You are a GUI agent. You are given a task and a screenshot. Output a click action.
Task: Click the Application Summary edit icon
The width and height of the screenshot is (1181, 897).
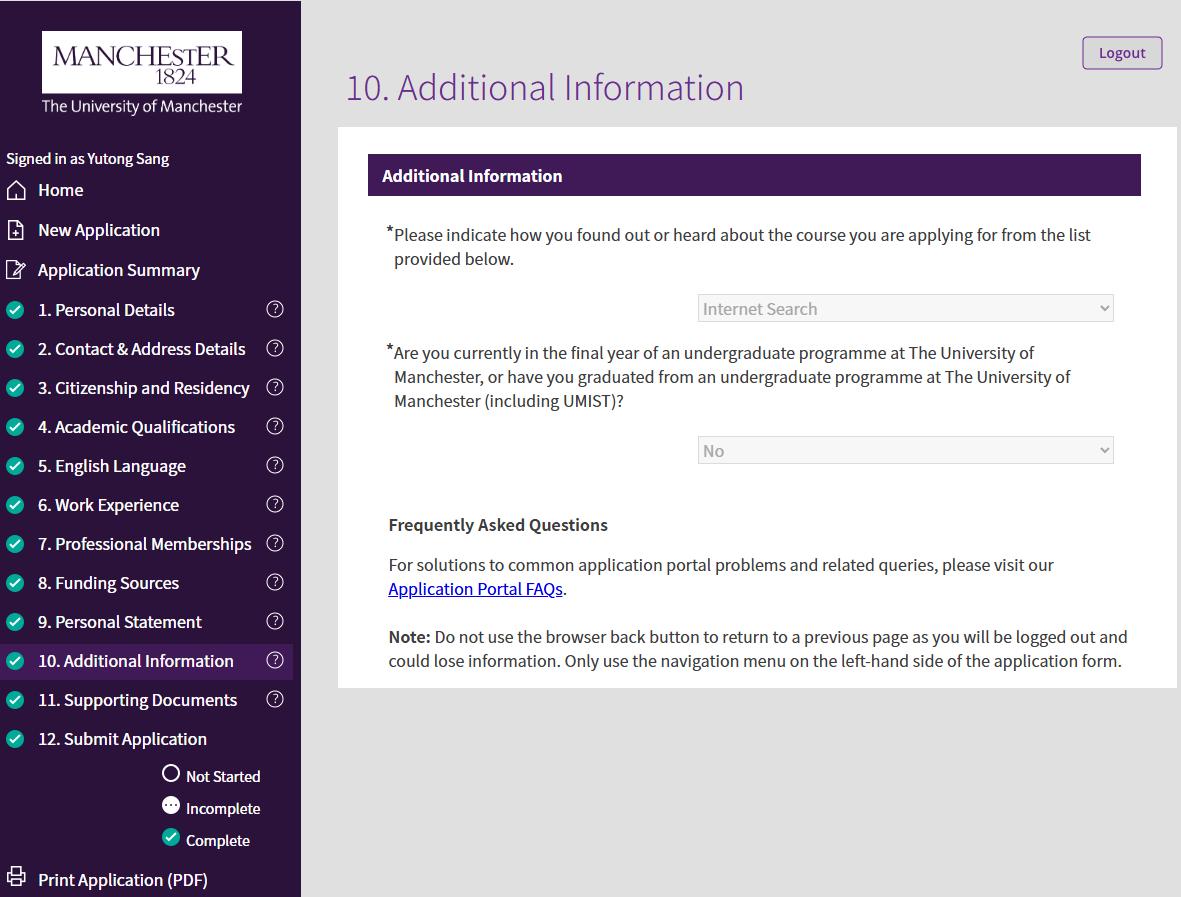[x=16, y=270]
